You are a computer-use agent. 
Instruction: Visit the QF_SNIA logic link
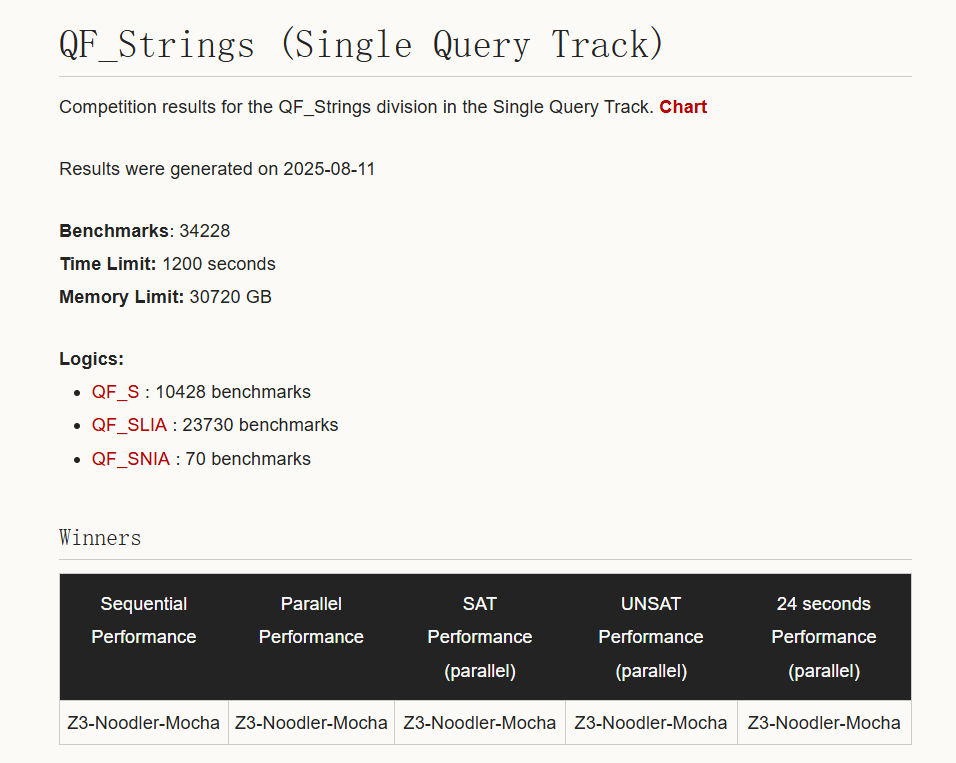(131, 459)
